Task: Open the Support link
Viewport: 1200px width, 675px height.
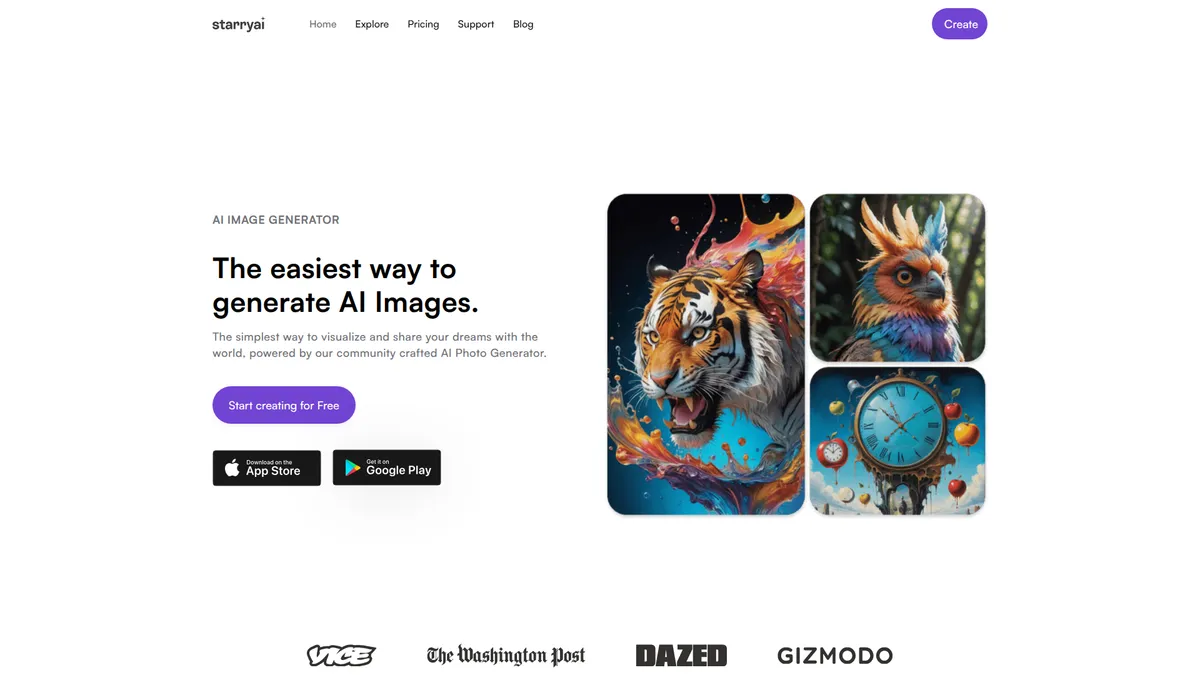Action: coord(476,24)
